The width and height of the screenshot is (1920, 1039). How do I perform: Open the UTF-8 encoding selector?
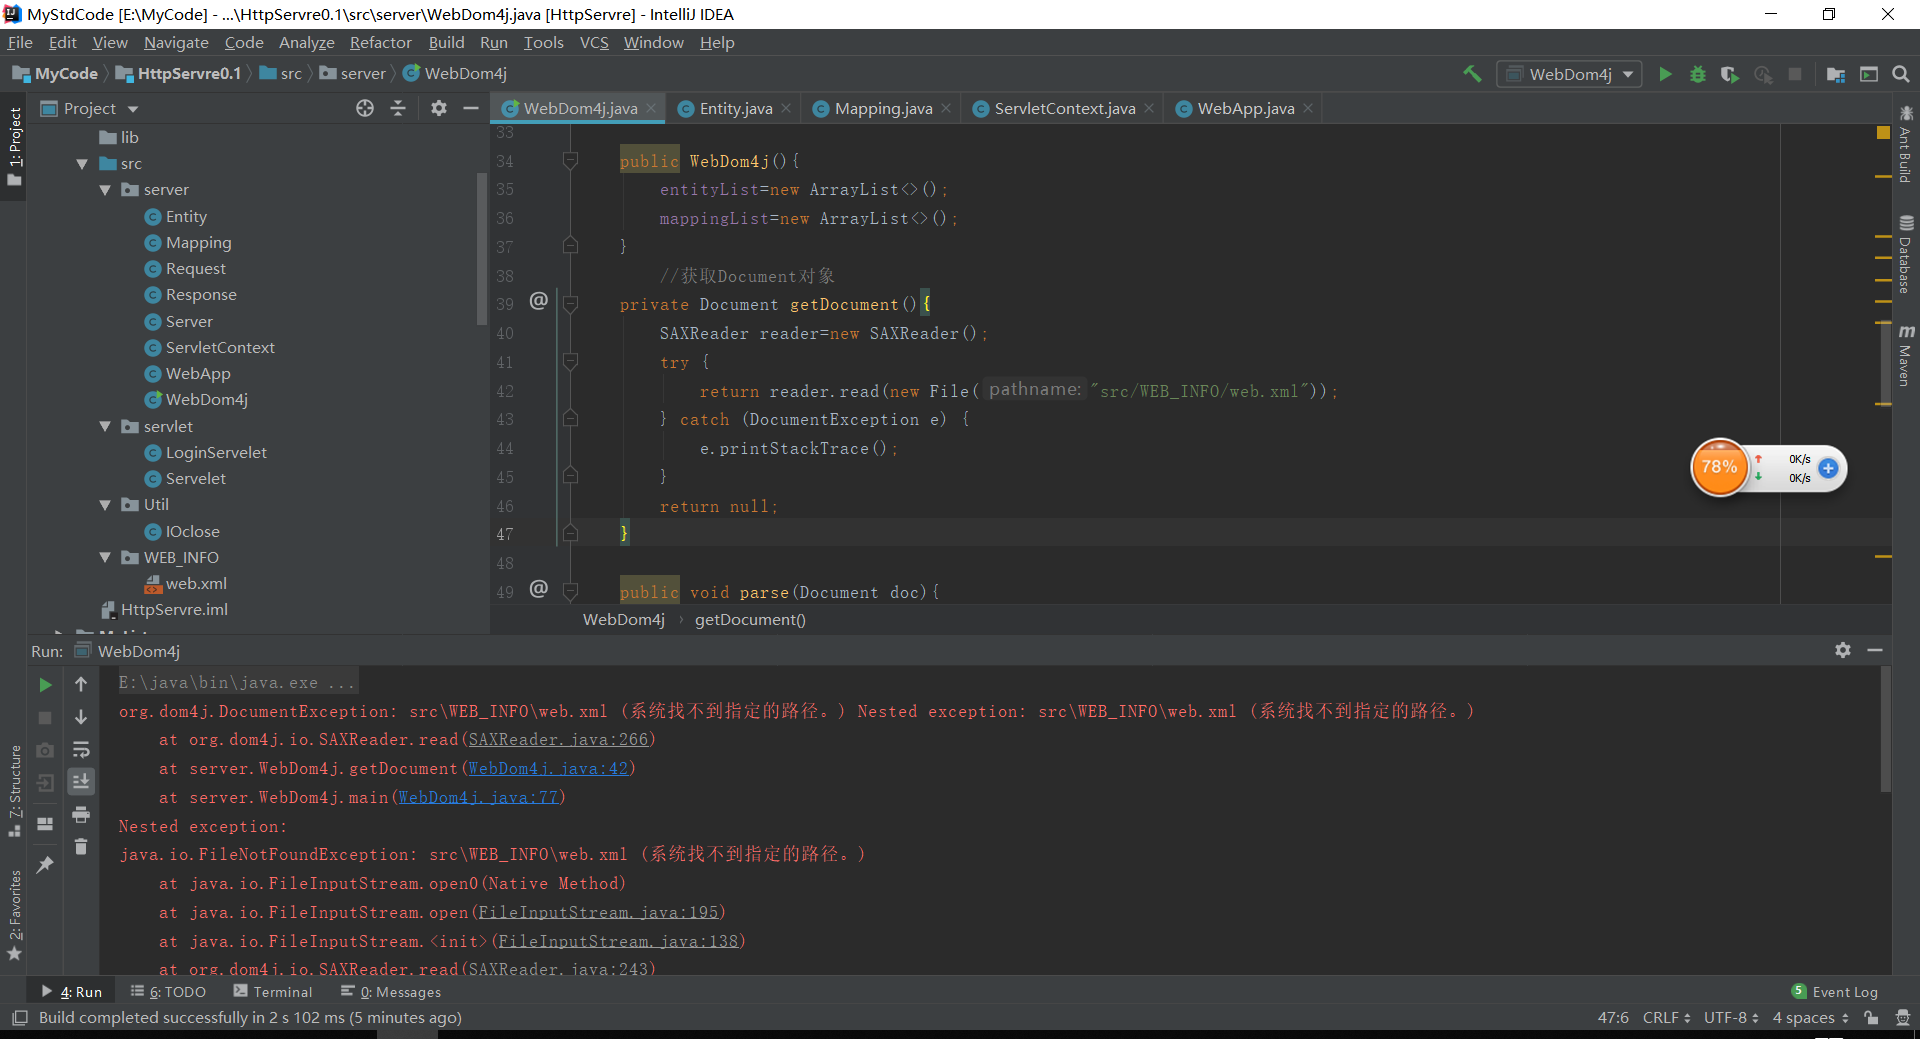pyautogui.click(x=1731, y=1018)
